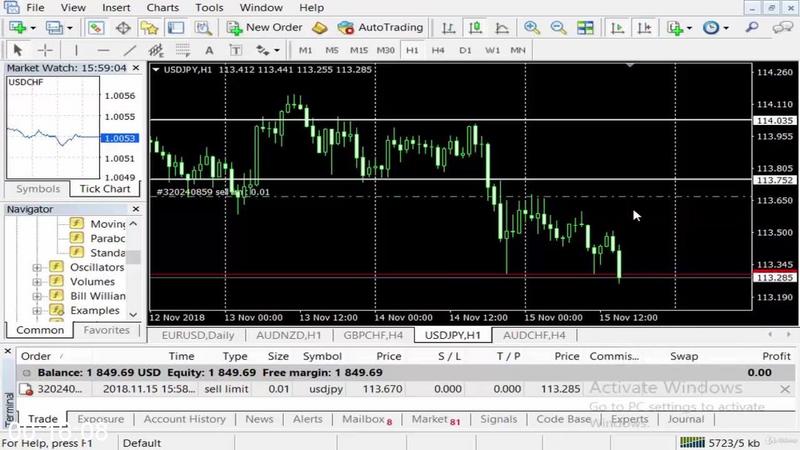Open the Insert menu
800x450 pixels.
116,8
